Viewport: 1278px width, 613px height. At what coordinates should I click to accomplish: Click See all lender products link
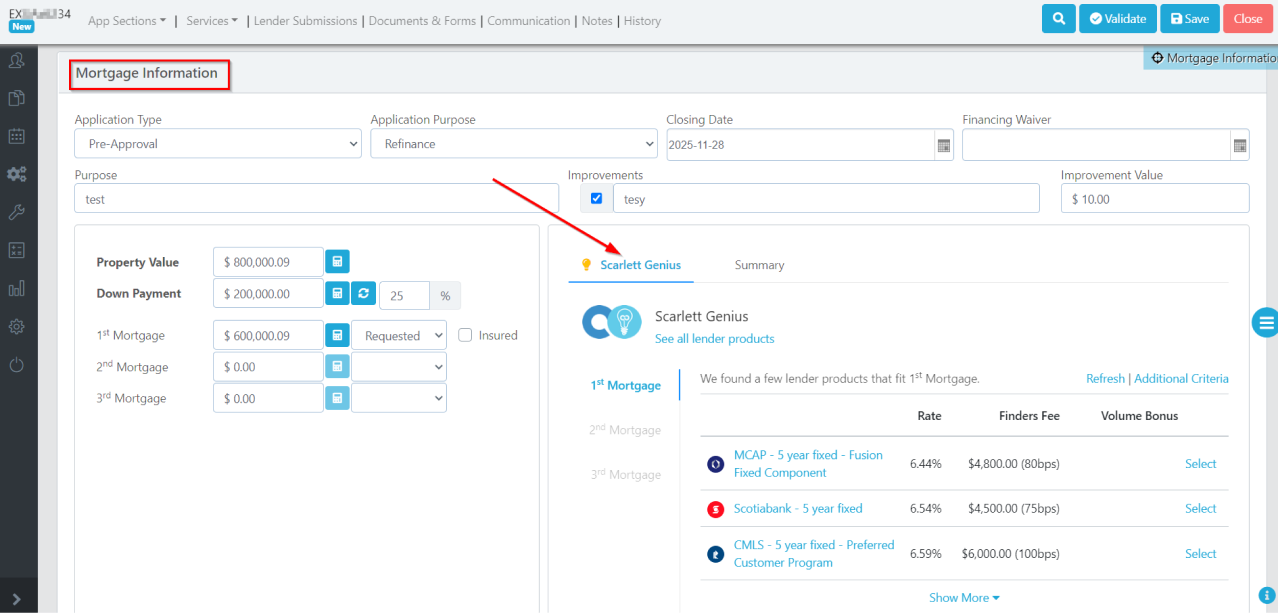[714, 339]
